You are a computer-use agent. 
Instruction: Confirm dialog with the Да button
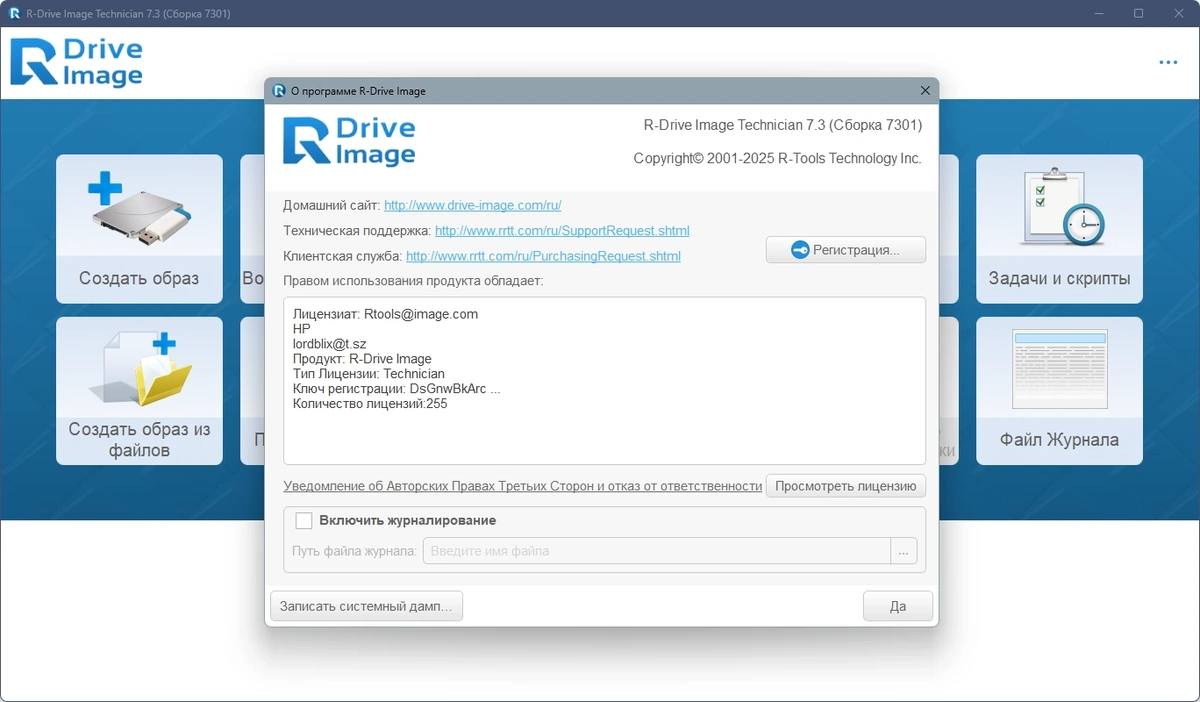[x=898, y=606]
